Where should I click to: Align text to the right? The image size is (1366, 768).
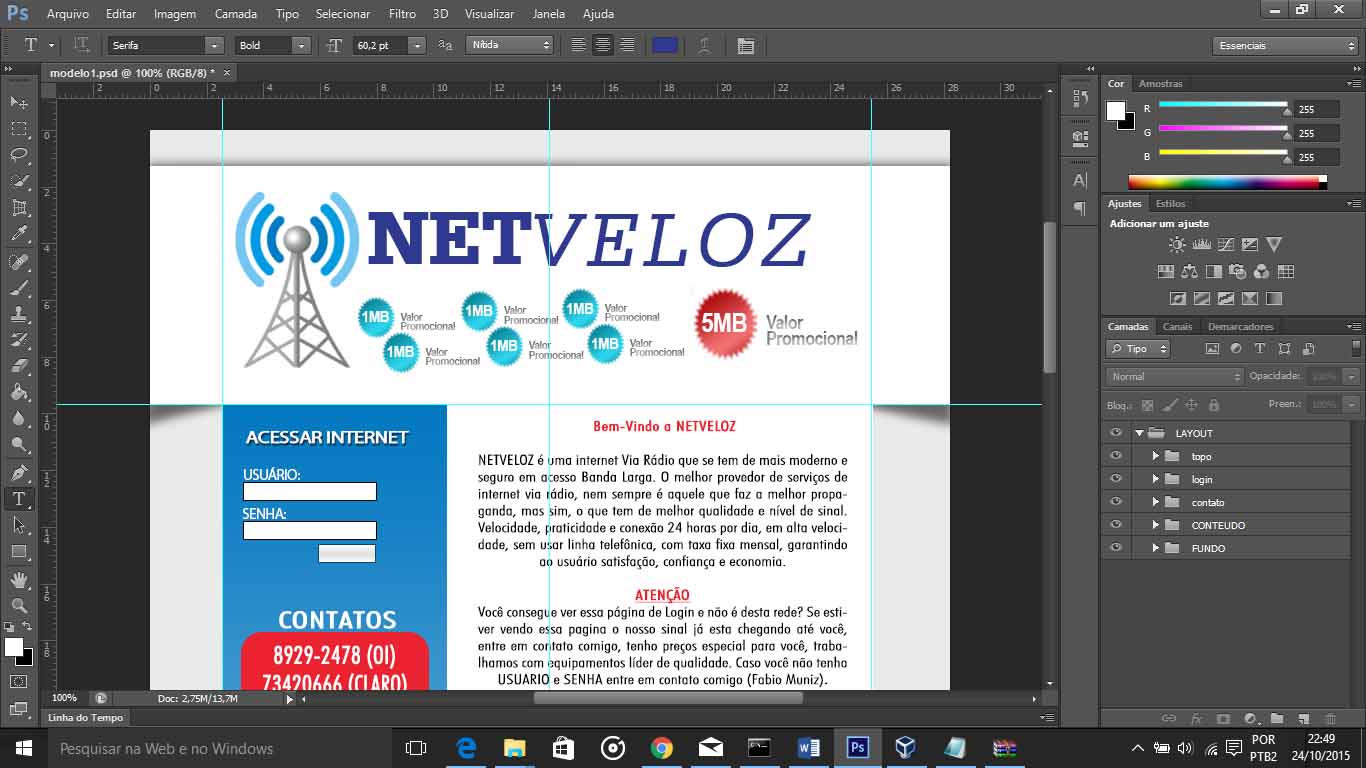point(627,45)
